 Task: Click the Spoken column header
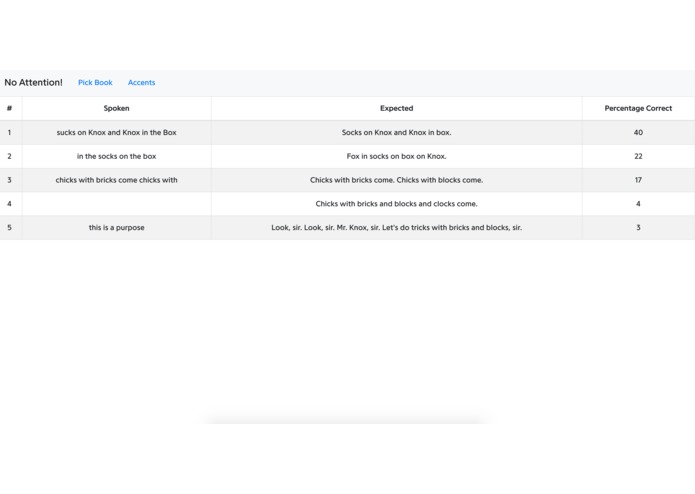pyautogui.click(x=117, y=108)
